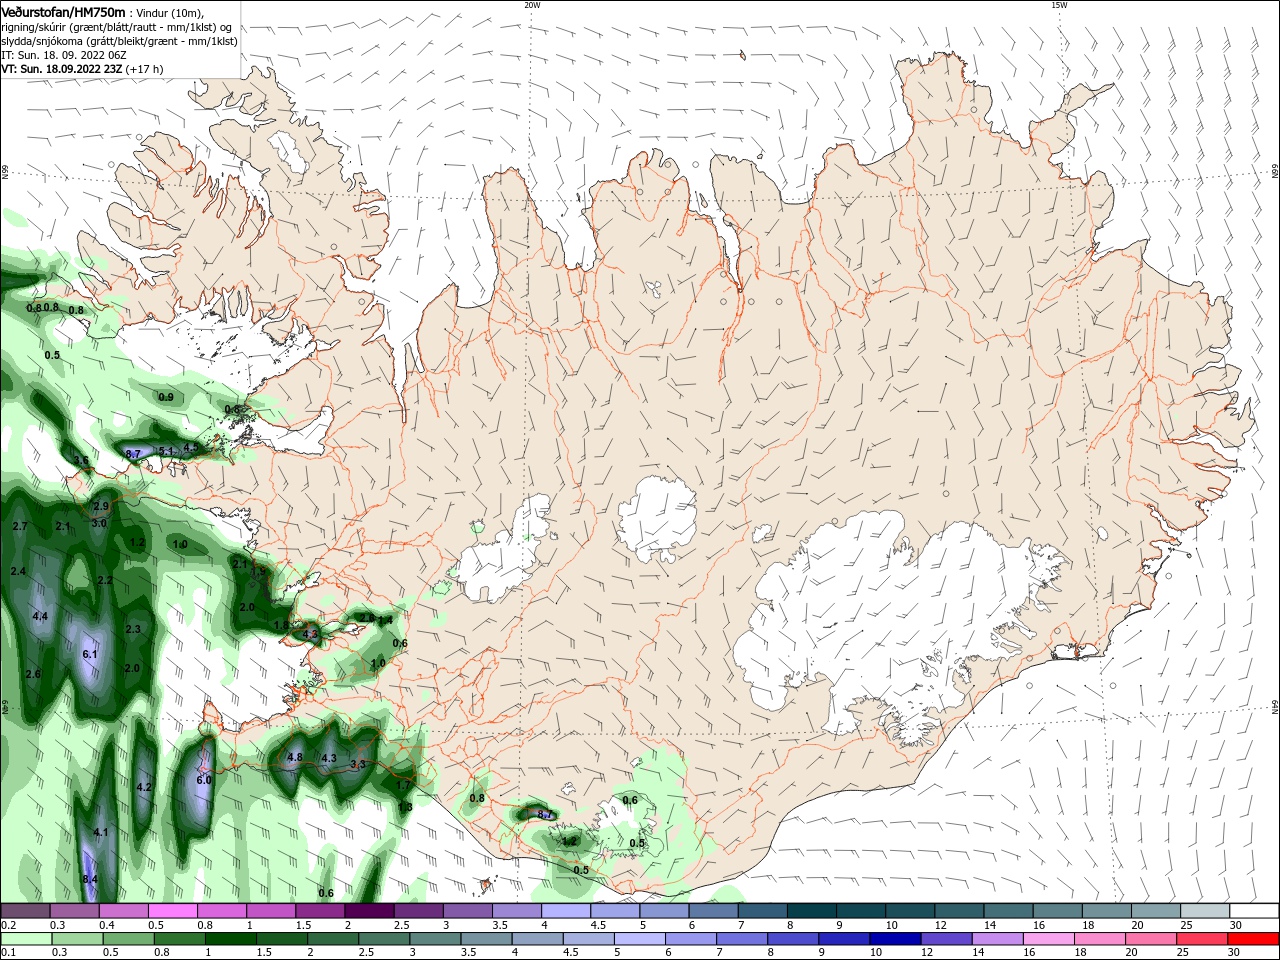Click the 2.4 precipitation value
Image resolution: width=1280 pixels, height=960 pixels.
click(18, 571)
